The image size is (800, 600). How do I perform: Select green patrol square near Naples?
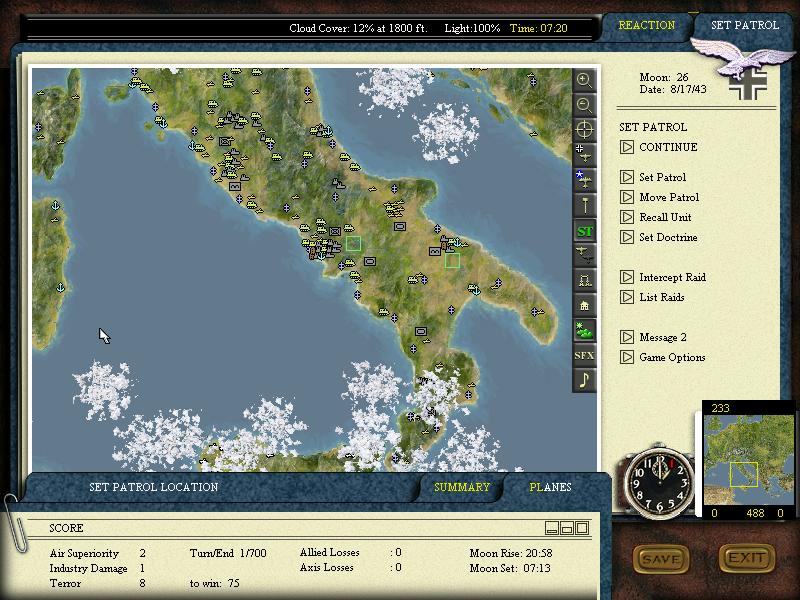tap(353, 243)
